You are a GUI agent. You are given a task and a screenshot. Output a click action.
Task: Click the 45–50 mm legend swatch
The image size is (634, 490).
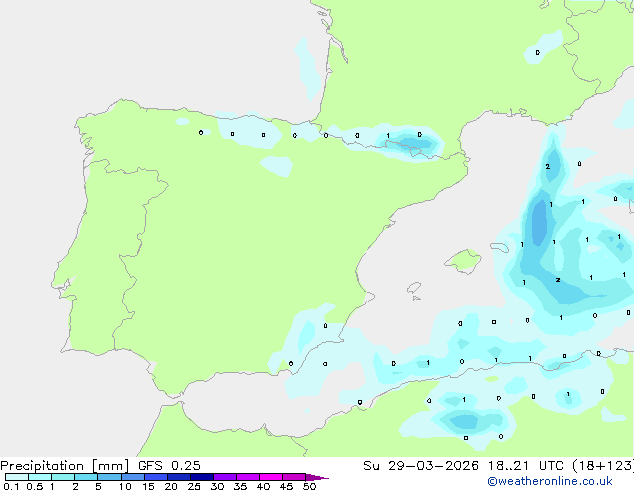294,477
